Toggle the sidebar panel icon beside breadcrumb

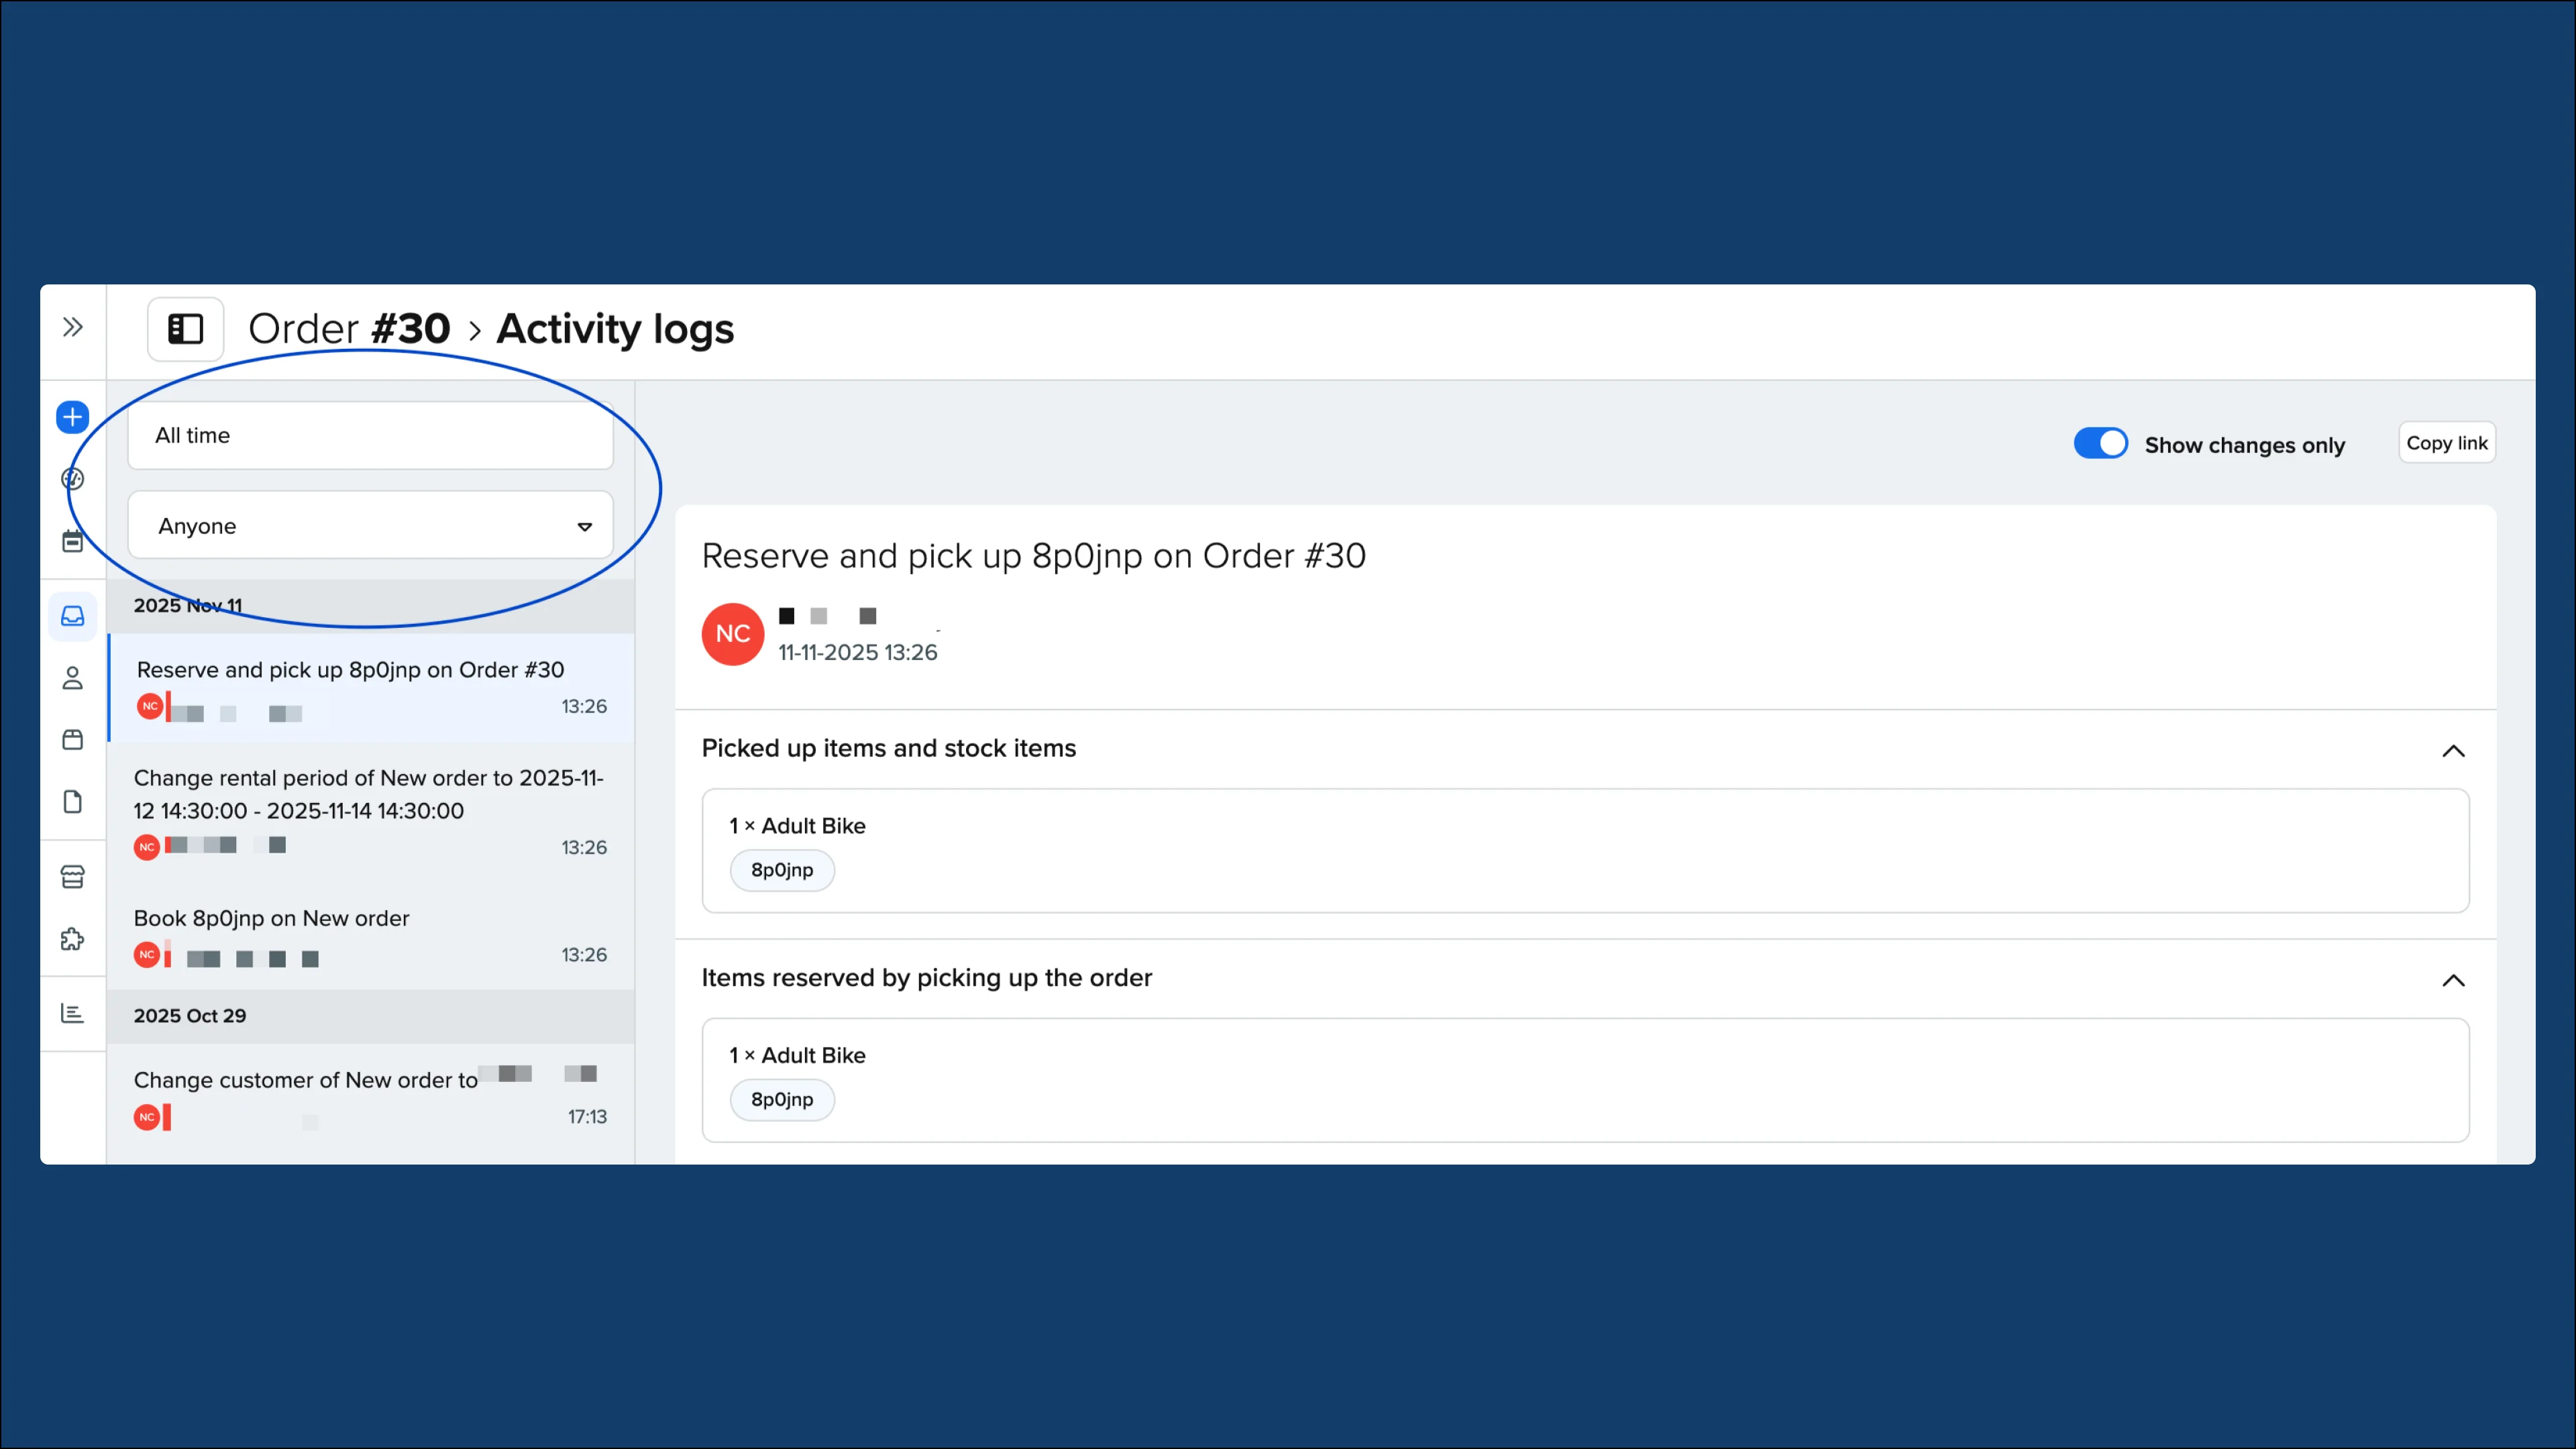tap(184, 328)
